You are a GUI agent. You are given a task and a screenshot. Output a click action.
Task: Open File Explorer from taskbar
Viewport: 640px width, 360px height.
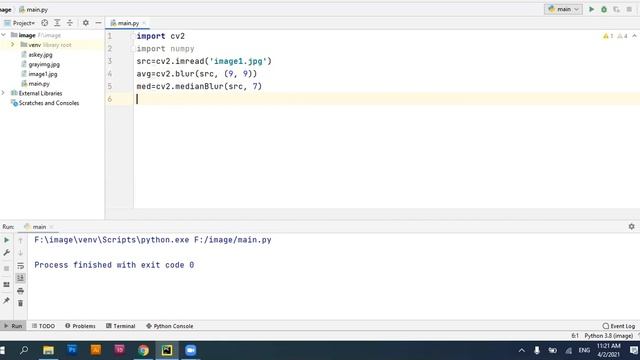[x=48, y=350]
